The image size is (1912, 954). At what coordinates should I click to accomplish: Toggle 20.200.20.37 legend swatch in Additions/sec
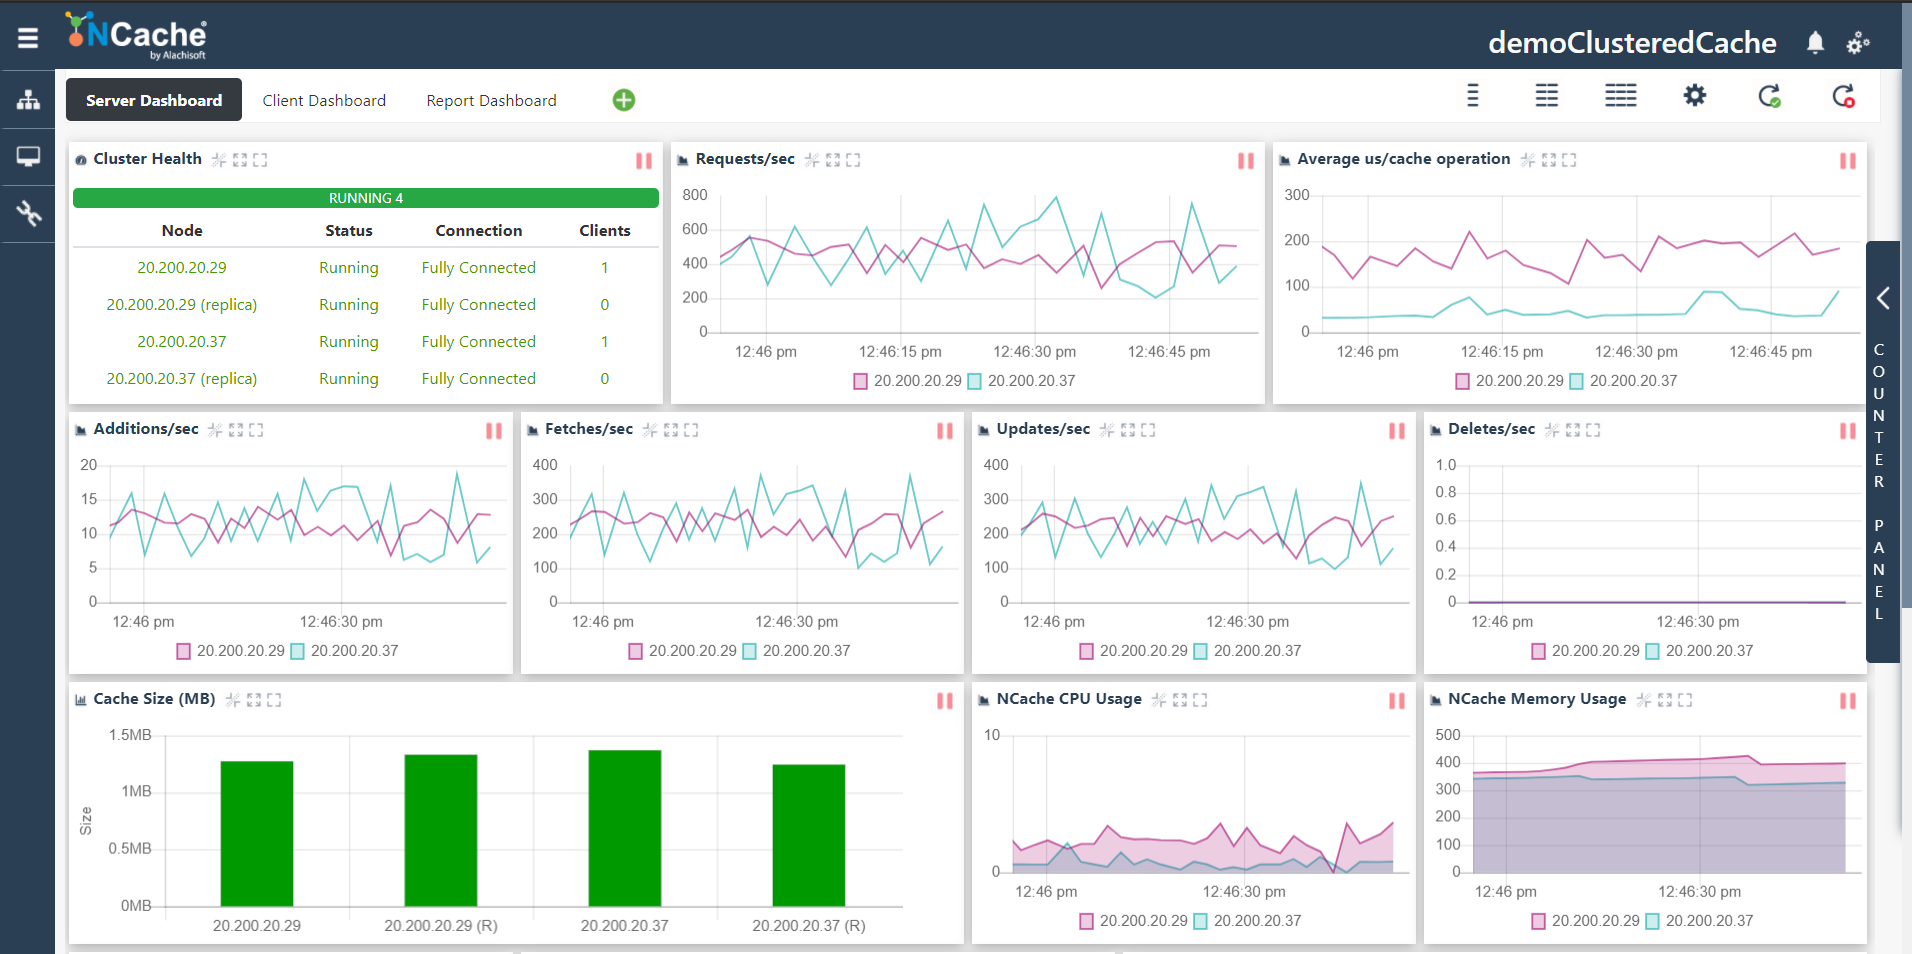pyautogui.click(x=297, y=651)
